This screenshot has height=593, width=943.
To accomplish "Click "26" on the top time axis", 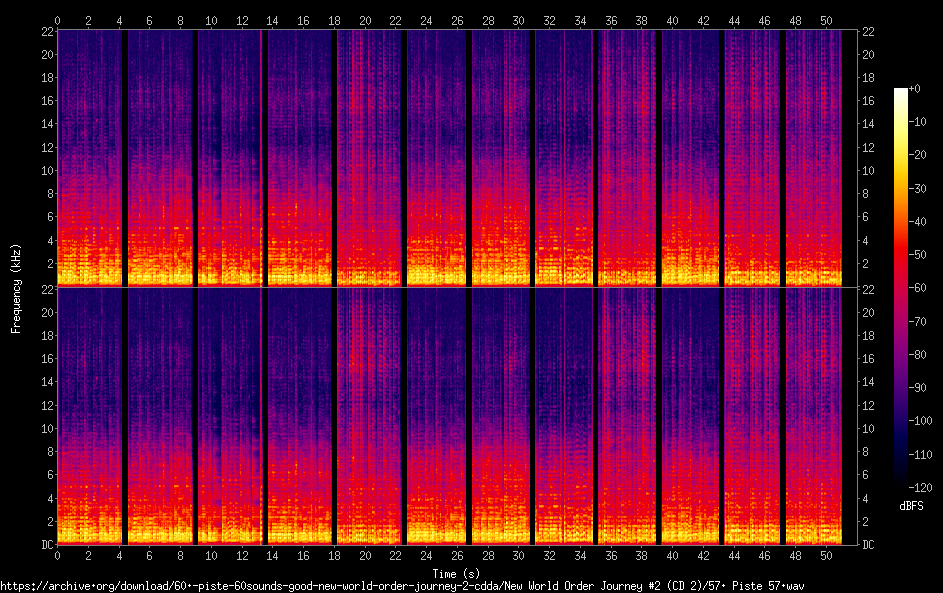I will (x=457, y=20).
